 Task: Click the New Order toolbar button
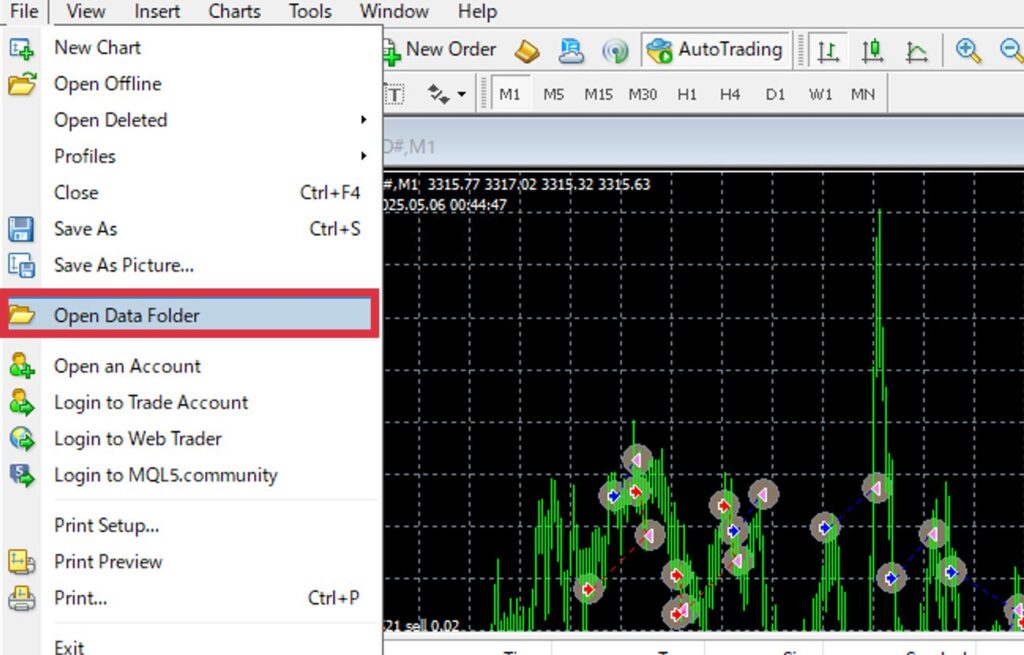click(441, 50)
